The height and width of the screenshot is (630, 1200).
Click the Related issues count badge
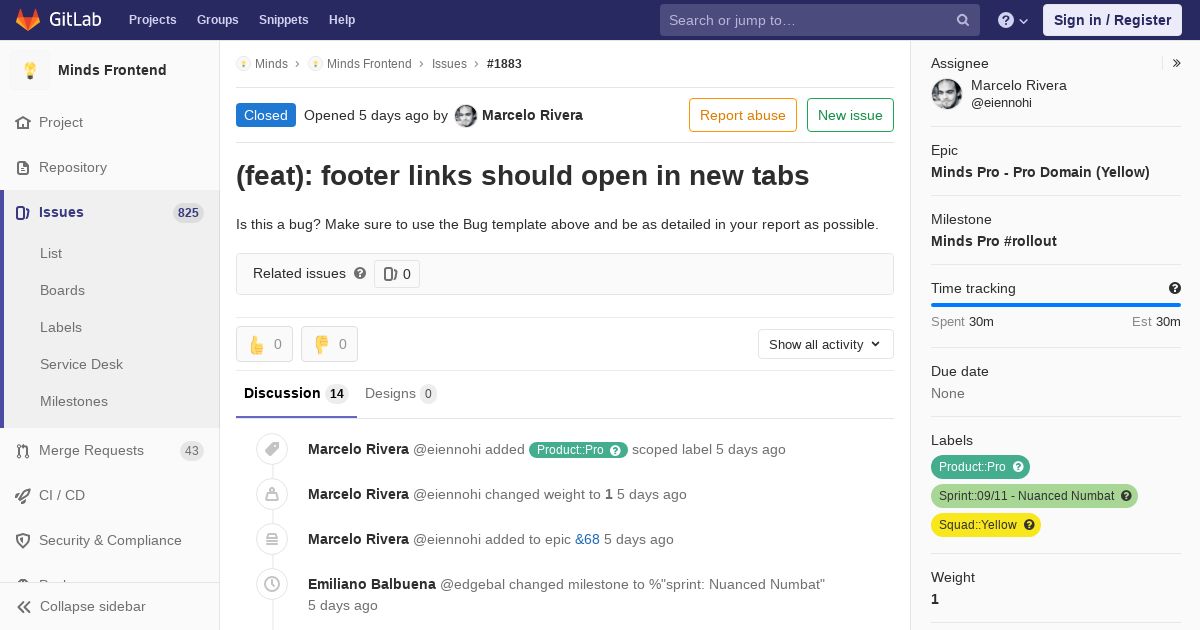(397, 274)
